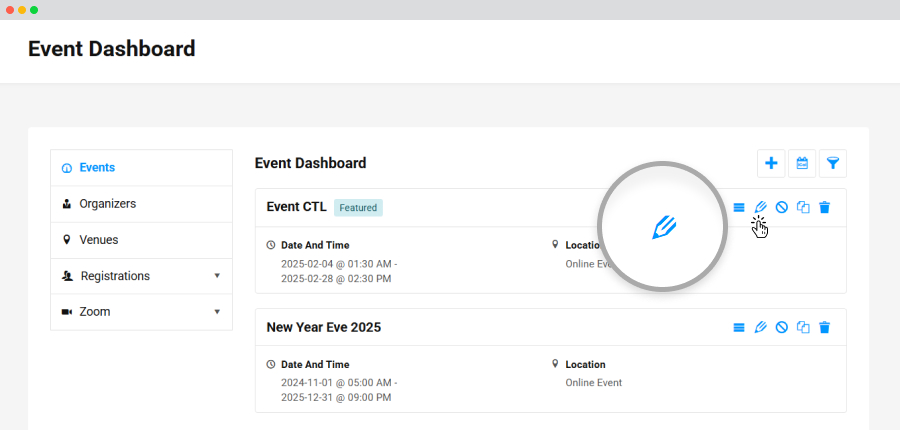This screenshot has height=430, width=900.
Task: Cancel New Year Eve 2025 via ban icon
Action: pos(782,327)
